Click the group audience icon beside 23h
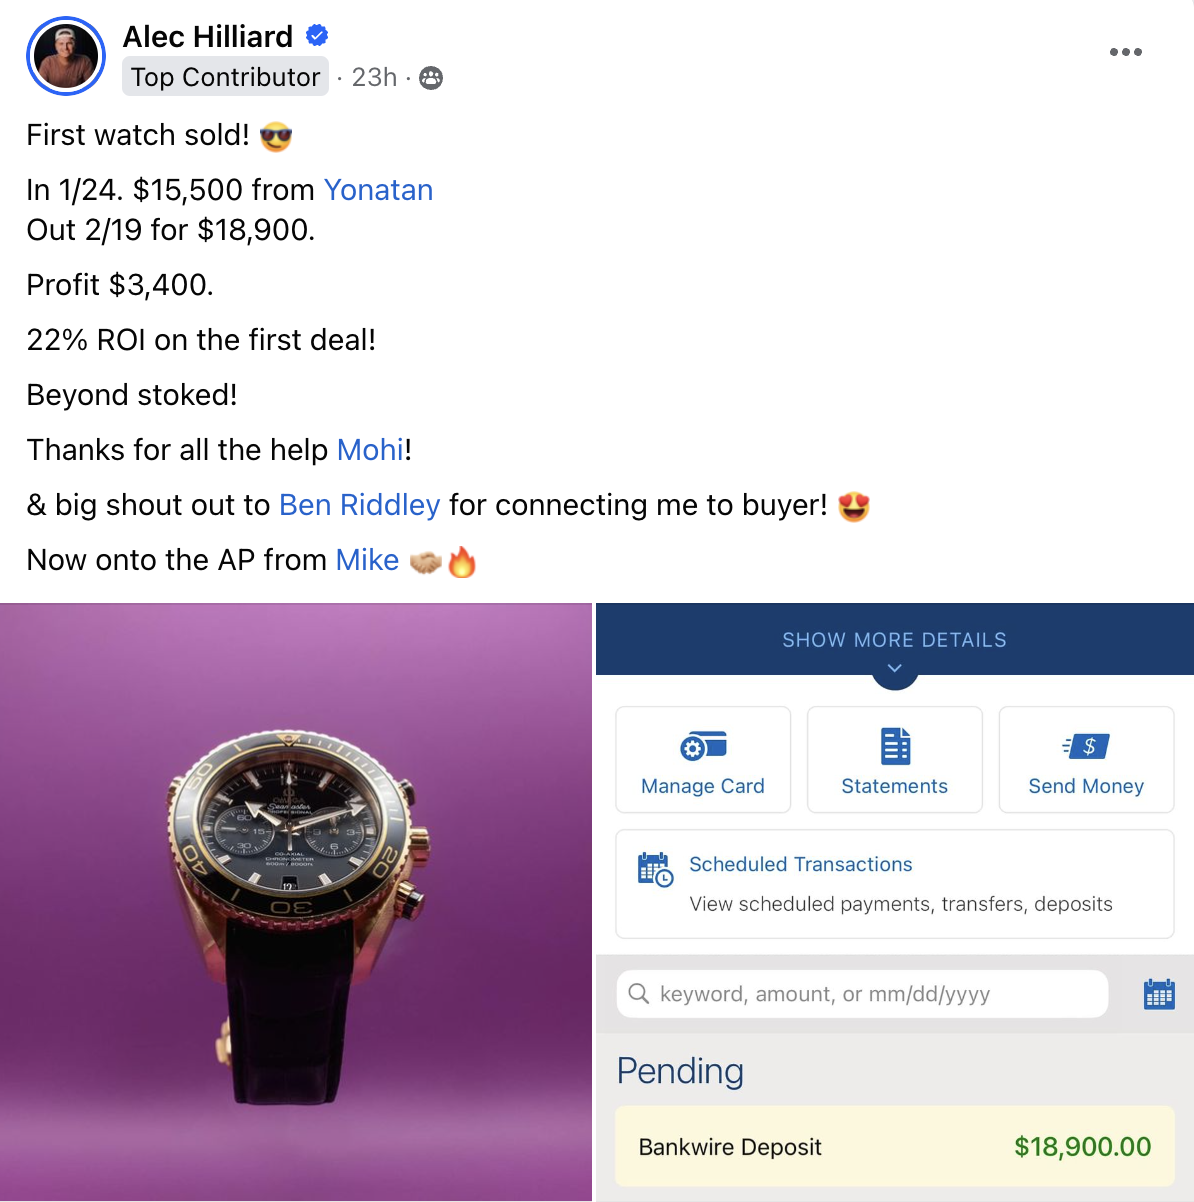The width and height of the screenshot is (1194, 1202). [431, 78]
